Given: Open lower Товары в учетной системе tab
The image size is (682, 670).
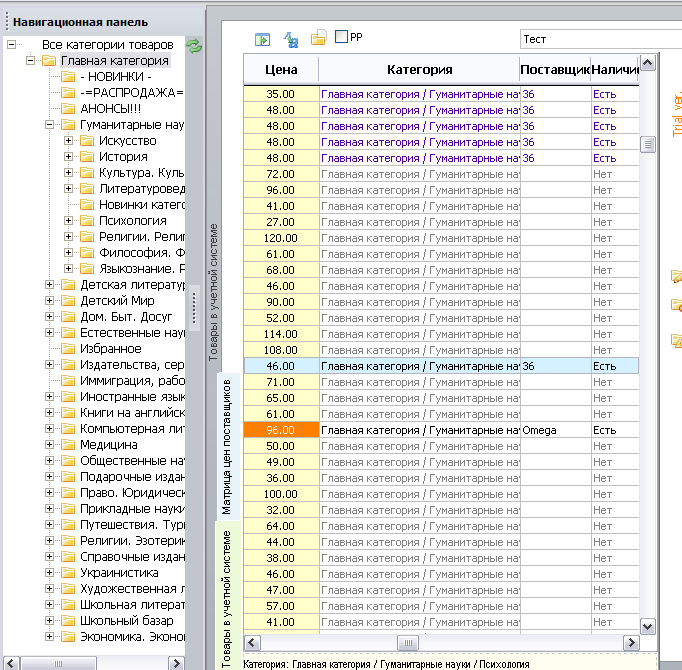Looking at the screenshot, I should 226,598.
